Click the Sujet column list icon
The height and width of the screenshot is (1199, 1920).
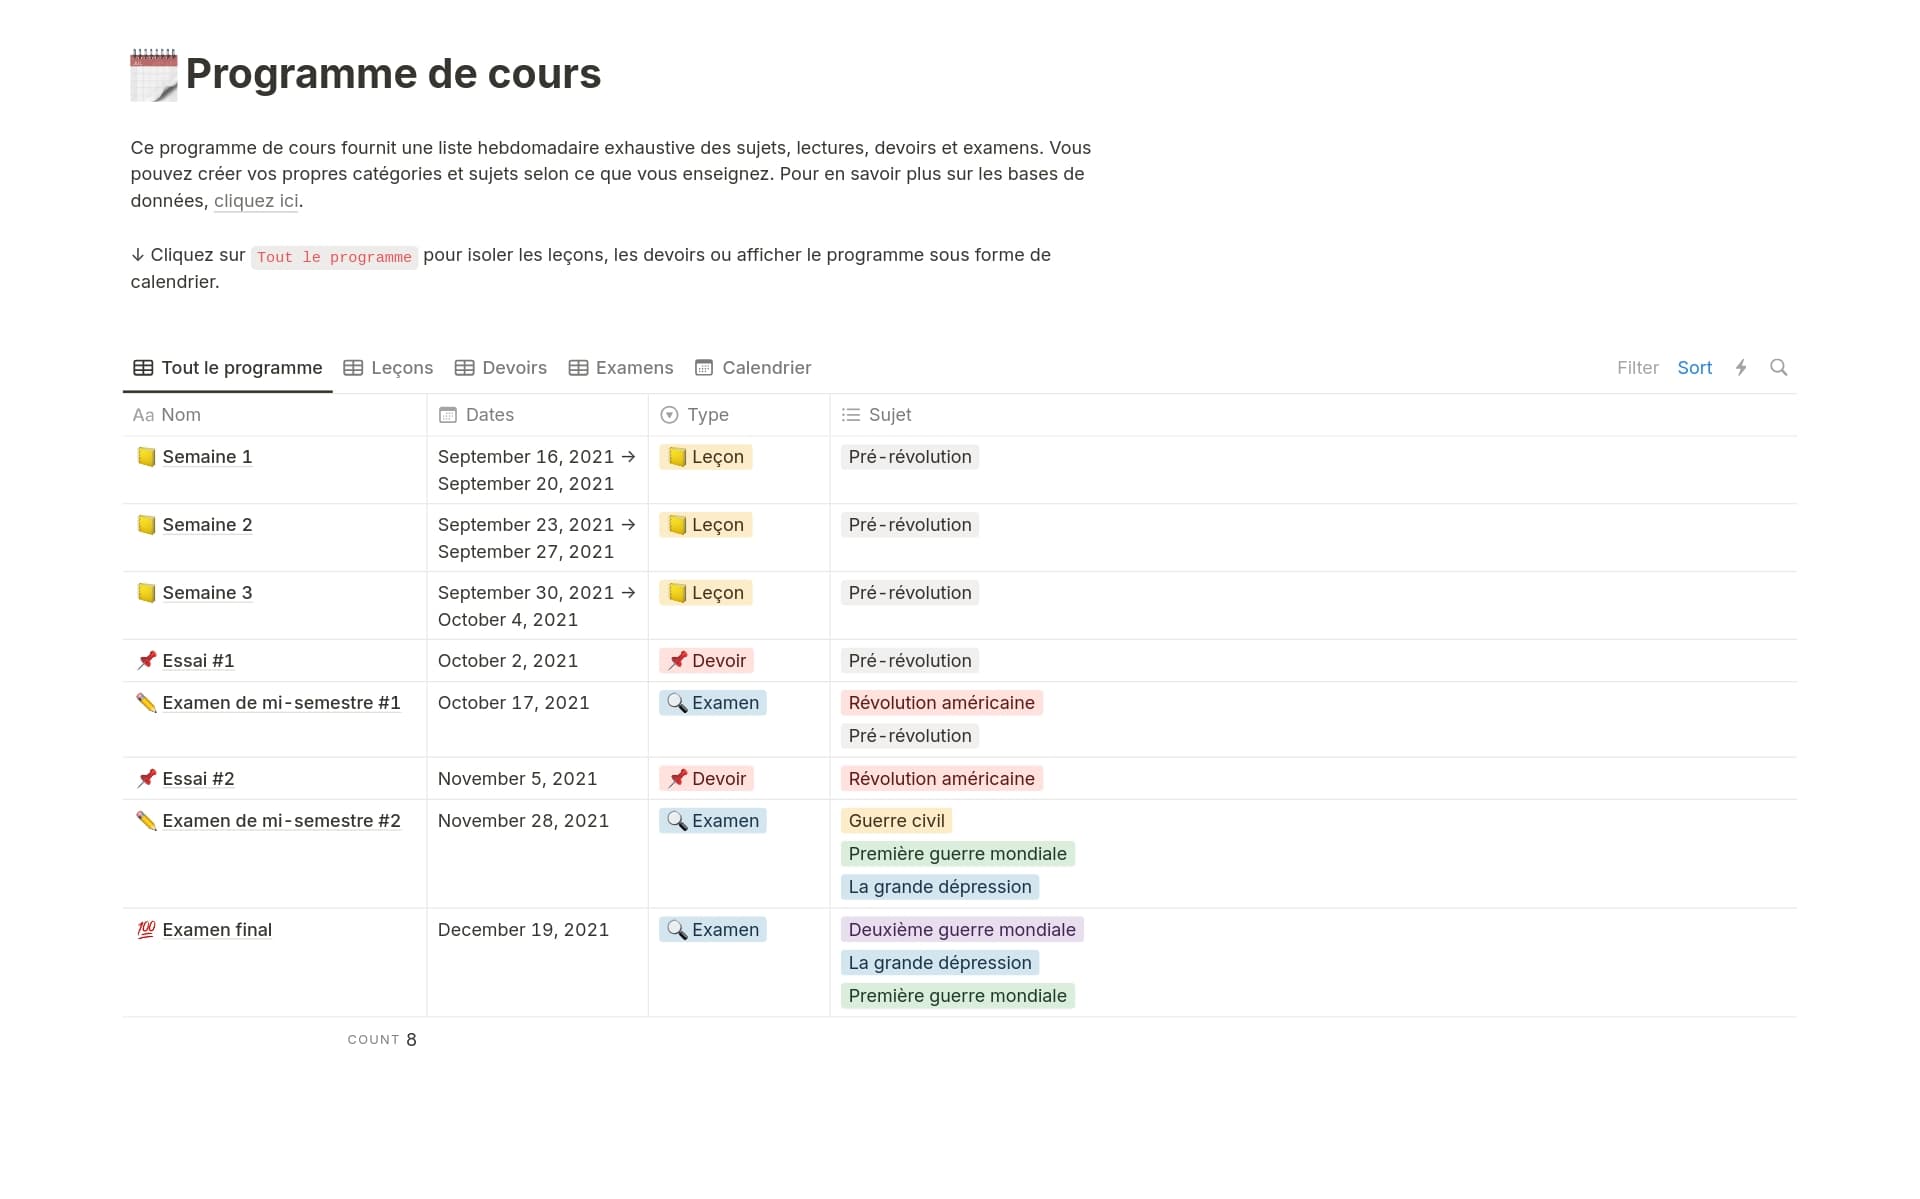click(x=851, y=415)
